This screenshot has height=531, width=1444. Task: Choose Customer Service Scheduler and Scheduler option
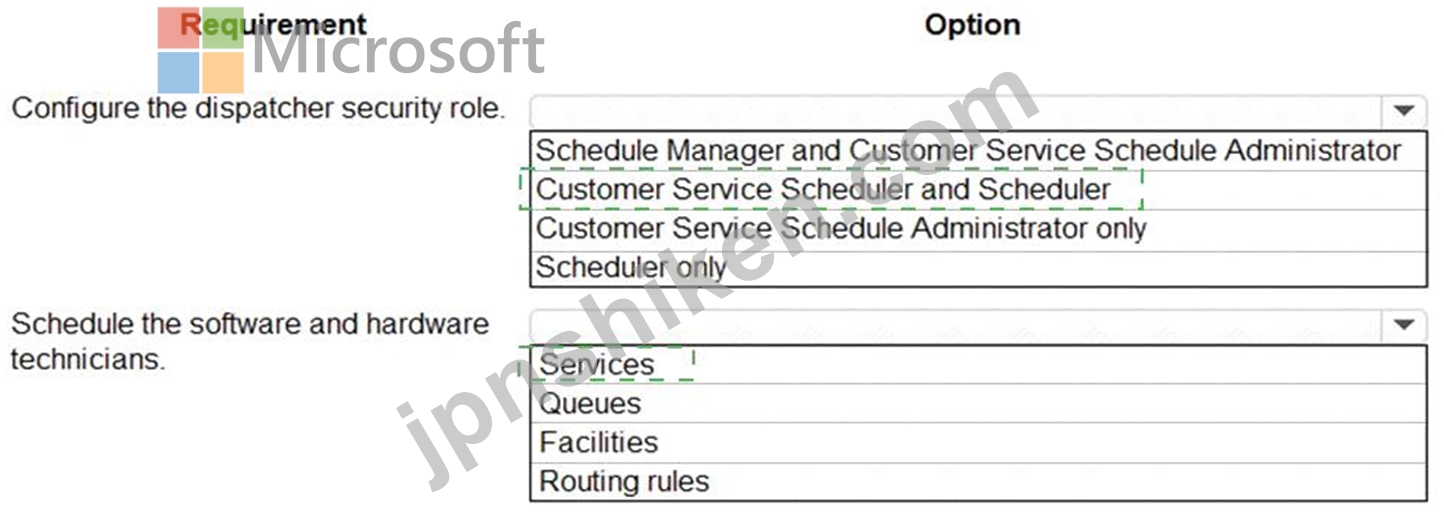pyautogui.click(x=823, y=189)
